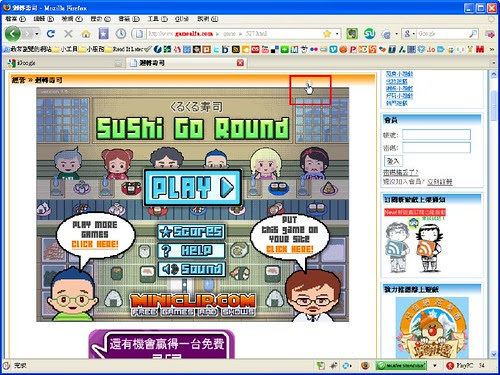Close the 迴轉壽司 tab with red X
This screenshot has height=375, width=500.
click(240, 63)
